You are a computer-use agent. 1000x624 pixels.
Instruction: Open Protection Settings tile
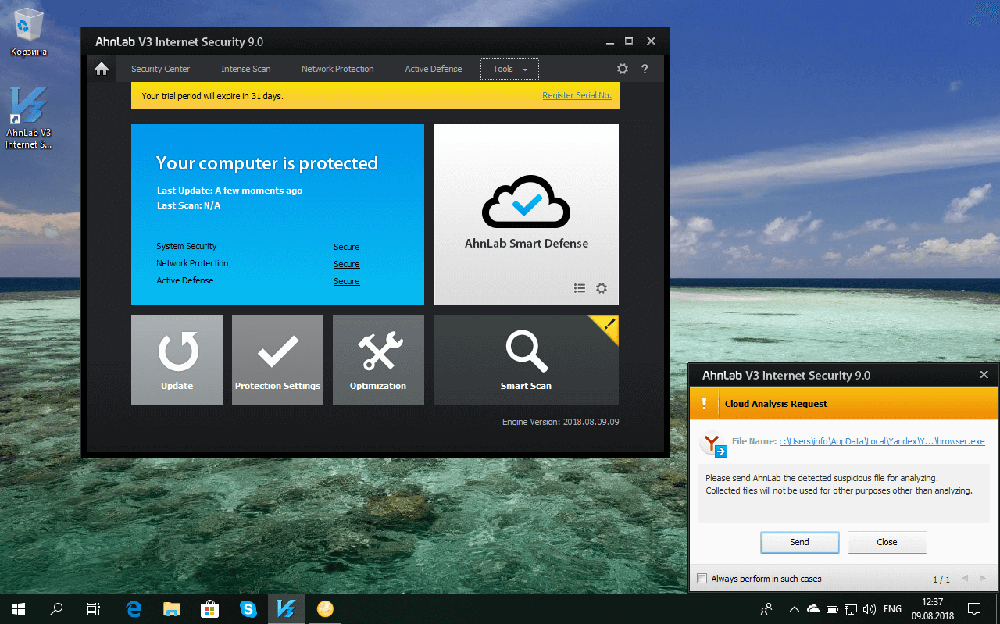277,359
